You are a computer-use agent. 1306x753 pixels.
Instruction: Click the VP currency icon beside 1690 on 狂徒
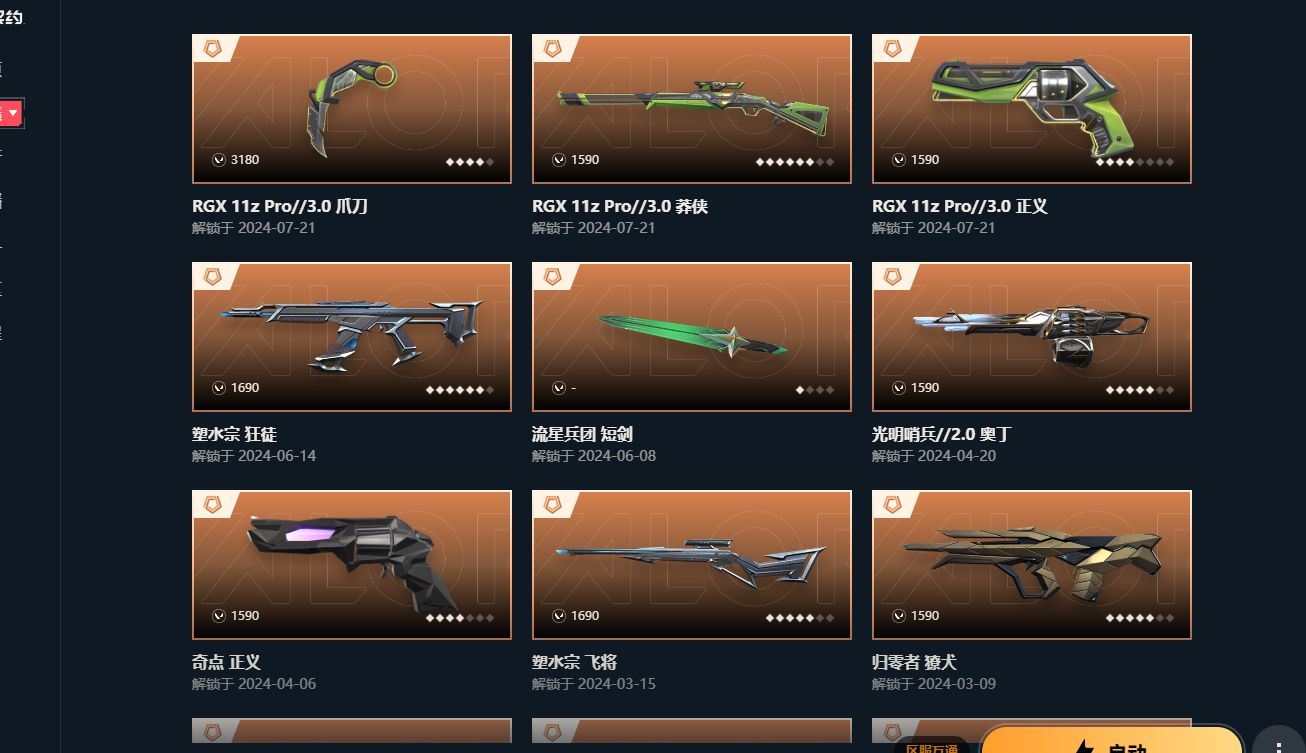[x=219, y=387]
